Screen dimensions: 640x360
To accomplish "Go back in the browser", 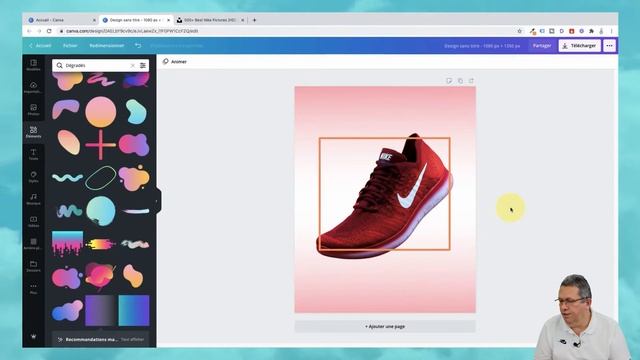I will 29,31.
